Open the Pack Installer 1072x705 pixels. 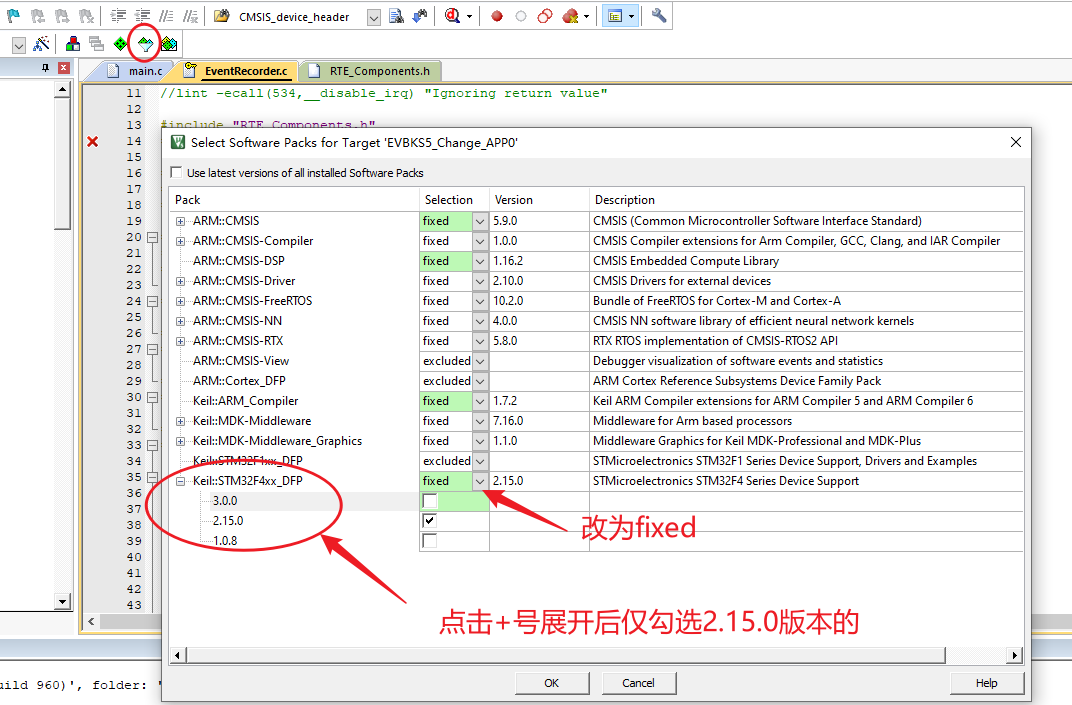(x=168, y=43)
